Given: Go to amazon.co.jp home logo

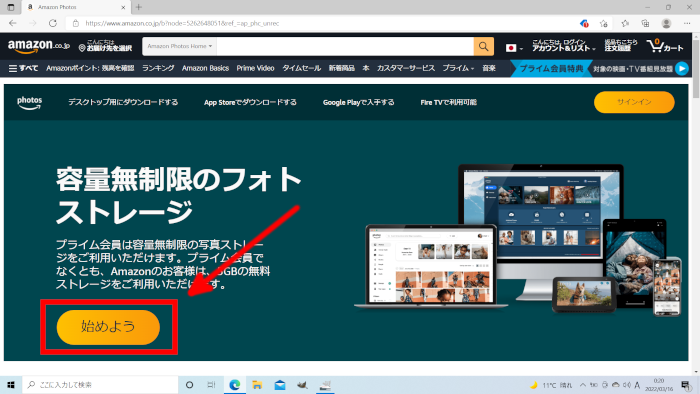Looking at the screenshot, I should 39,46.
